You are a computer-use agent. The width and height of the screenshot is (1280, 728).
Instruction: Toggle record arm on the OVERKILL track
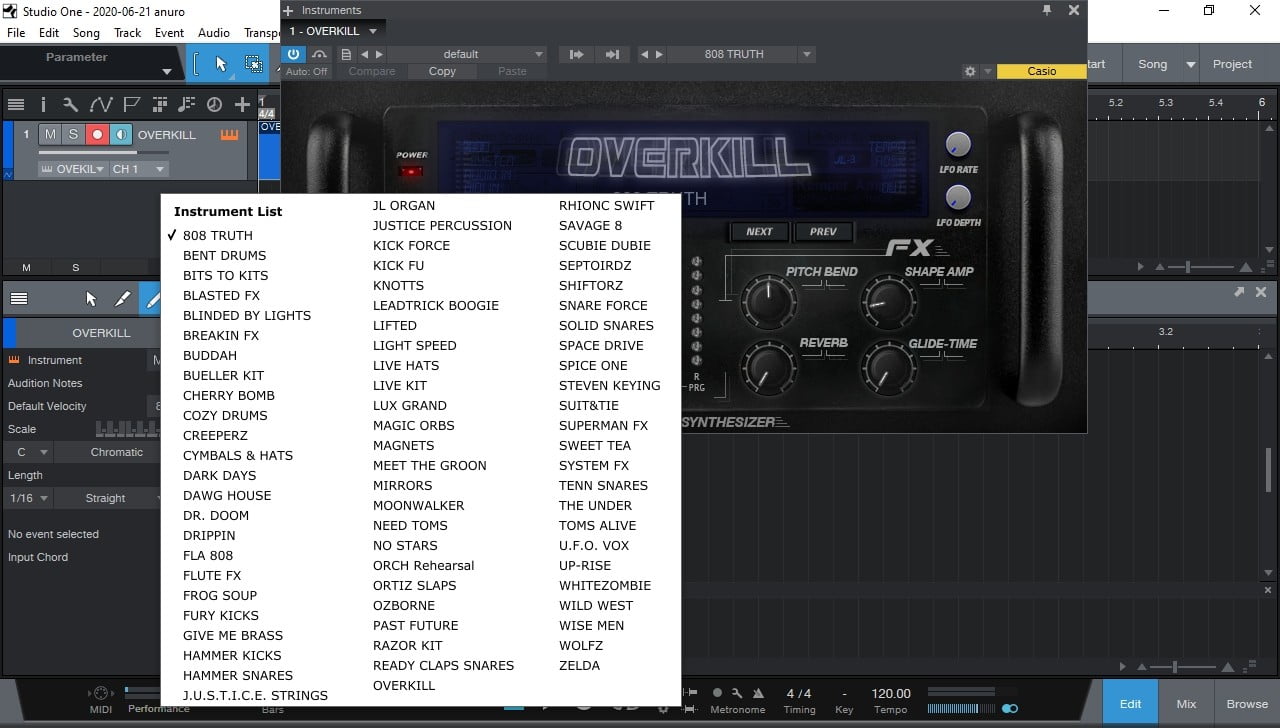coord(97,135)
